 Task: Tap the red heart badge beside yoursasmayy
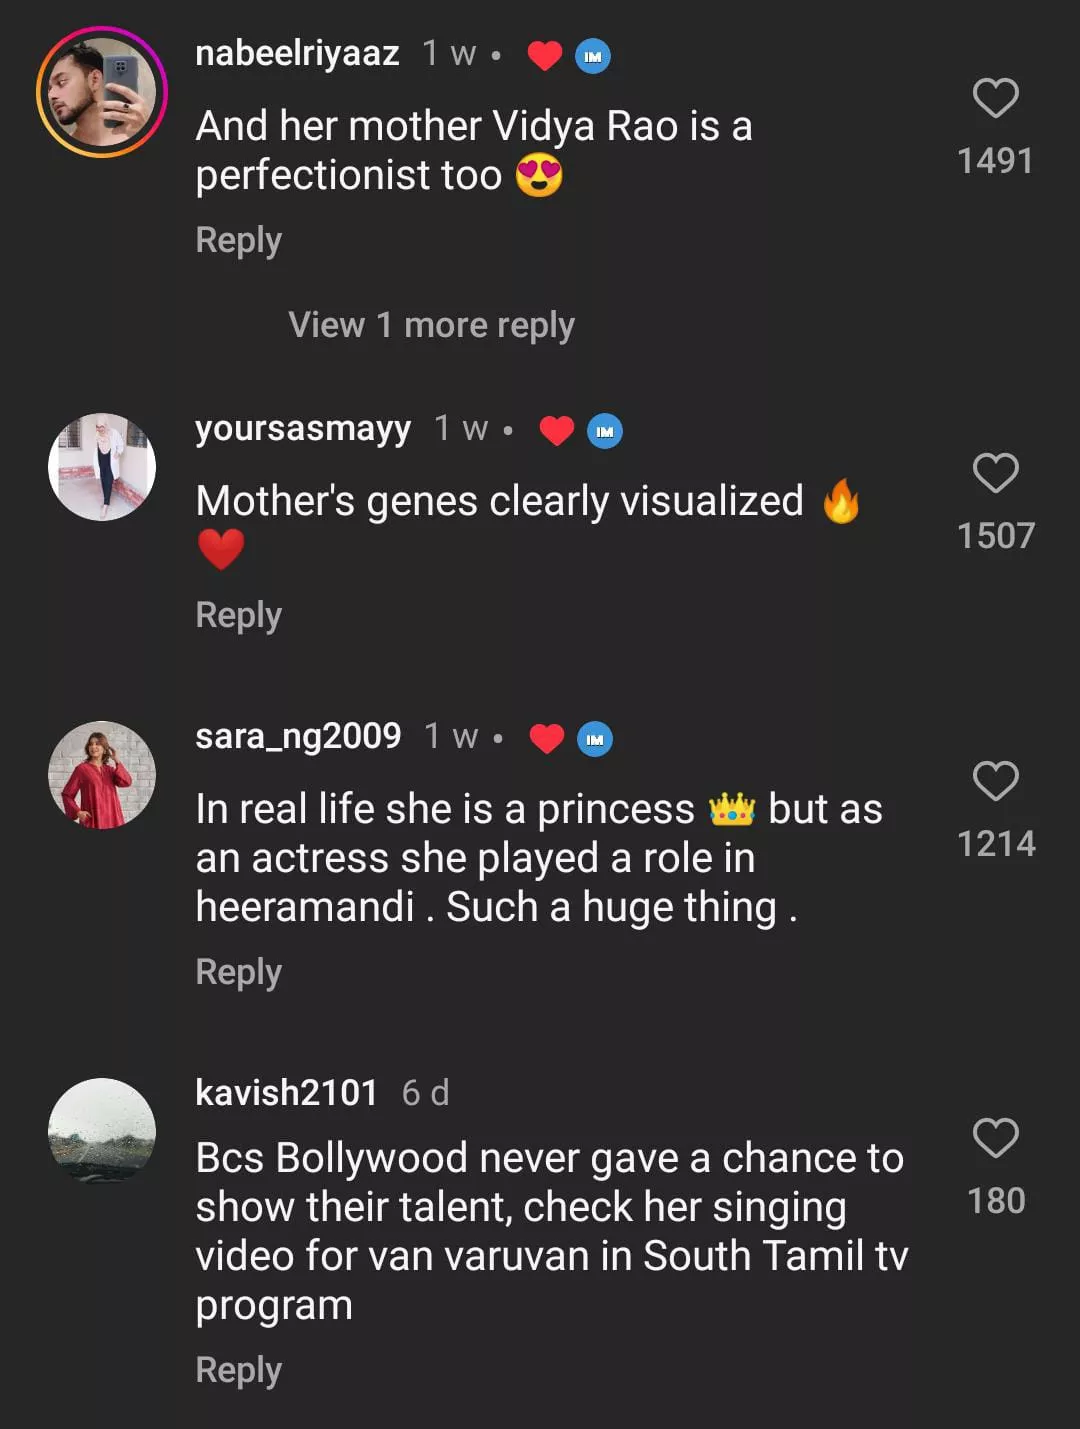(x=556, y=431)
